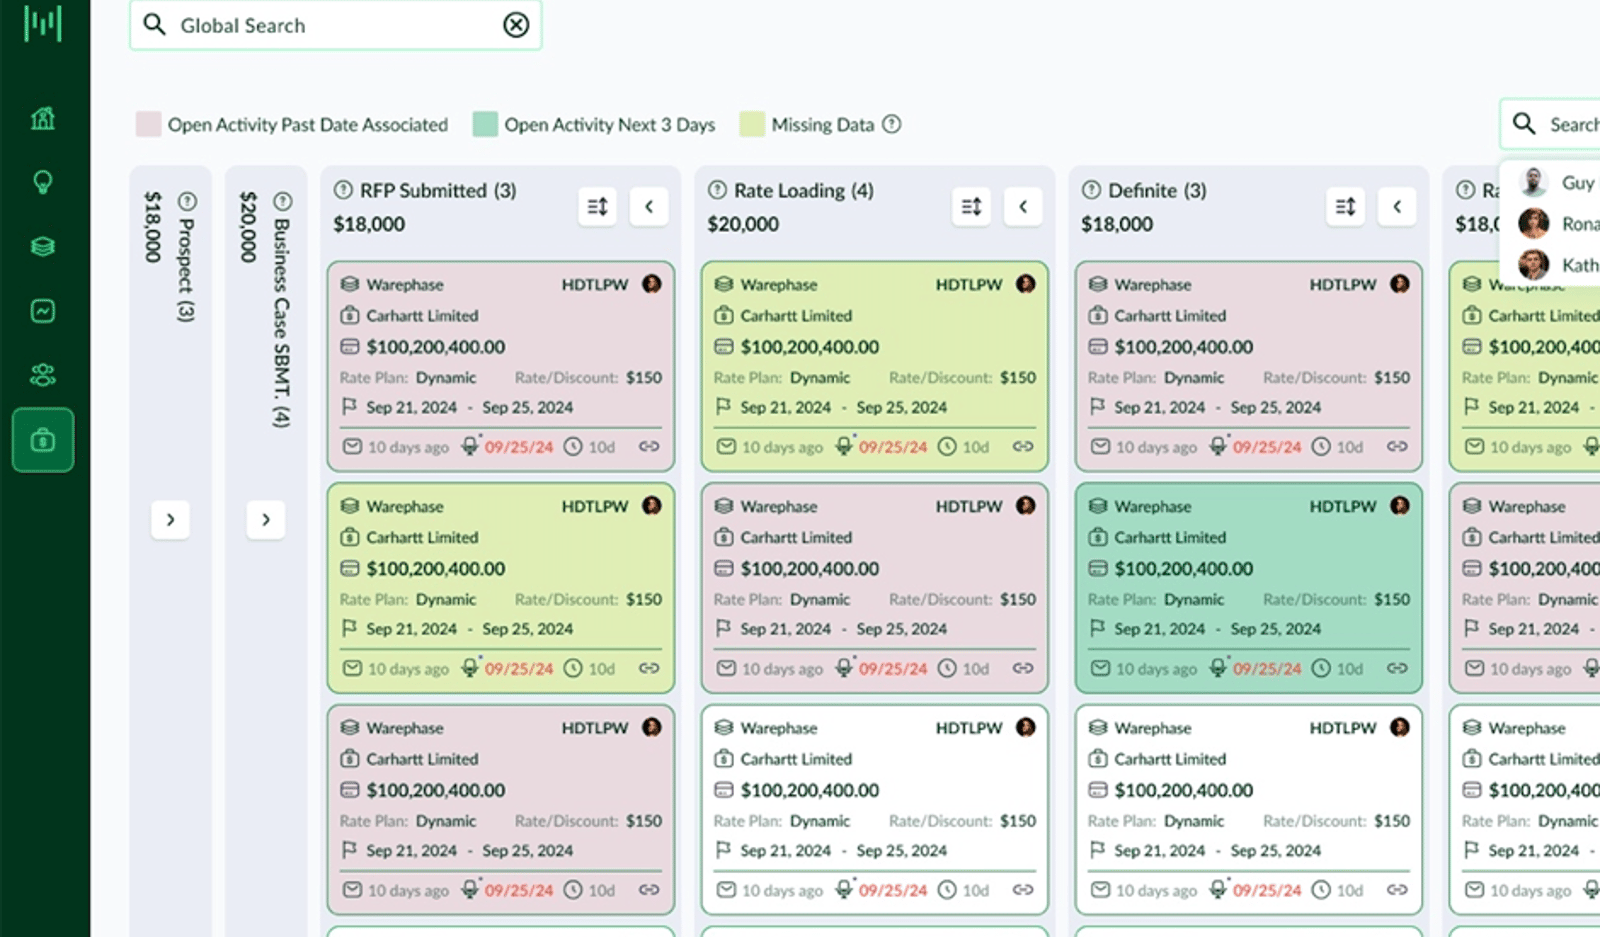Collapse the Definite column
1600x937 pixels.
click(x=1397, y=207)
